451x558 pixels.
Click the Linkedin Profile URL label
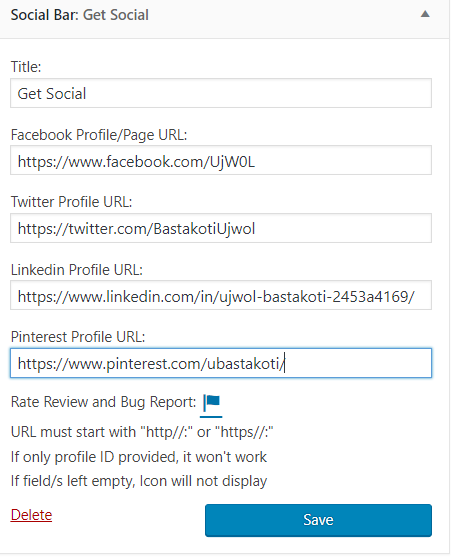point(77,270)
